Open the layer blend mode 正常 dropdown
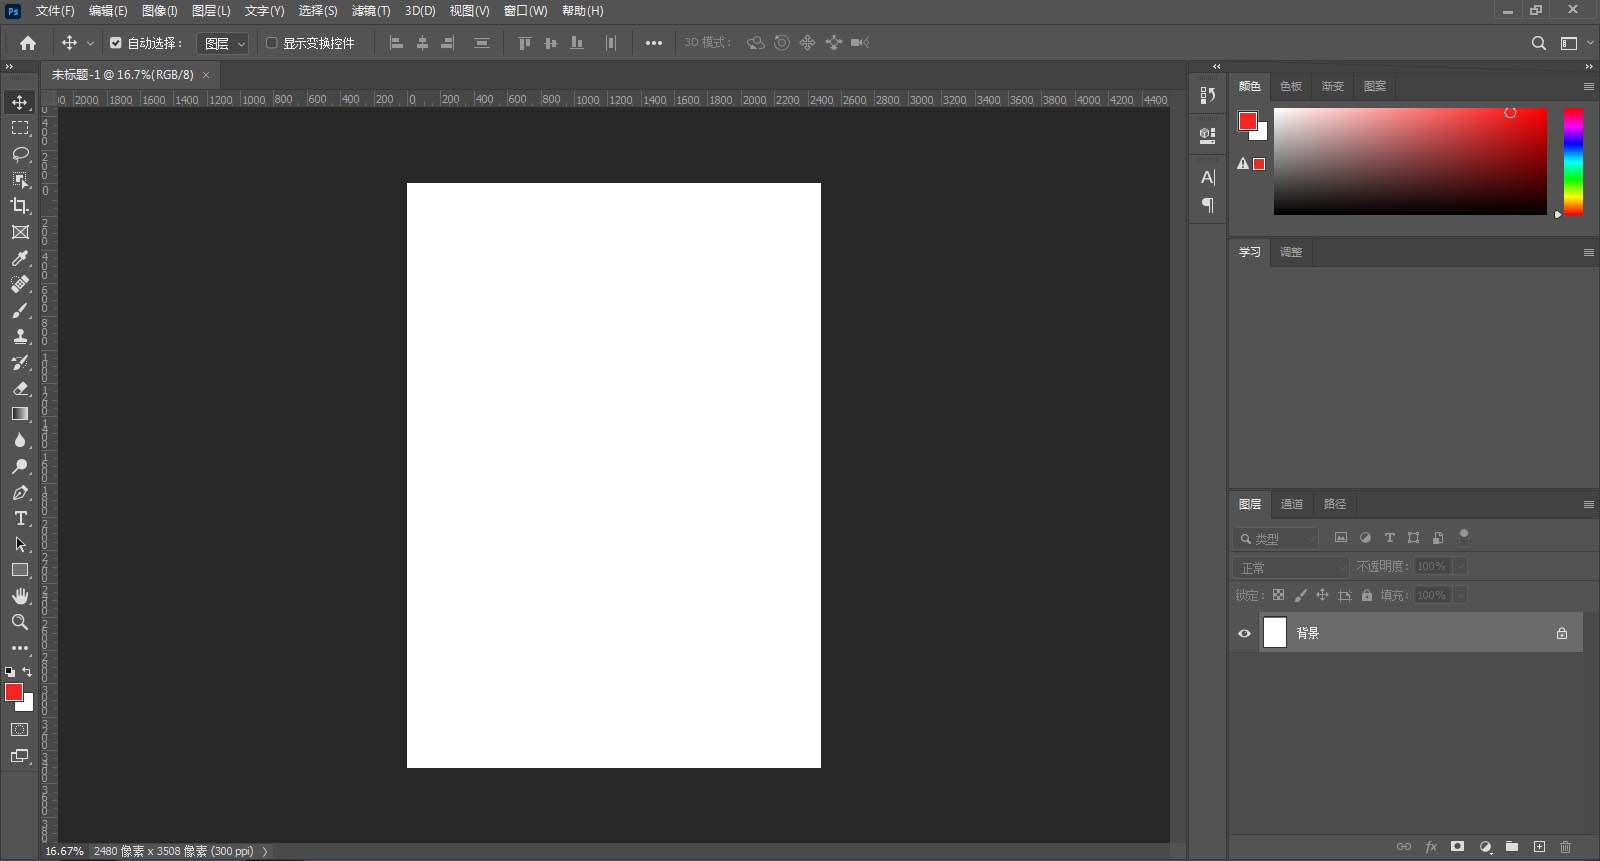This screenshot has width=1600, height=861. tap(1291, 567)
